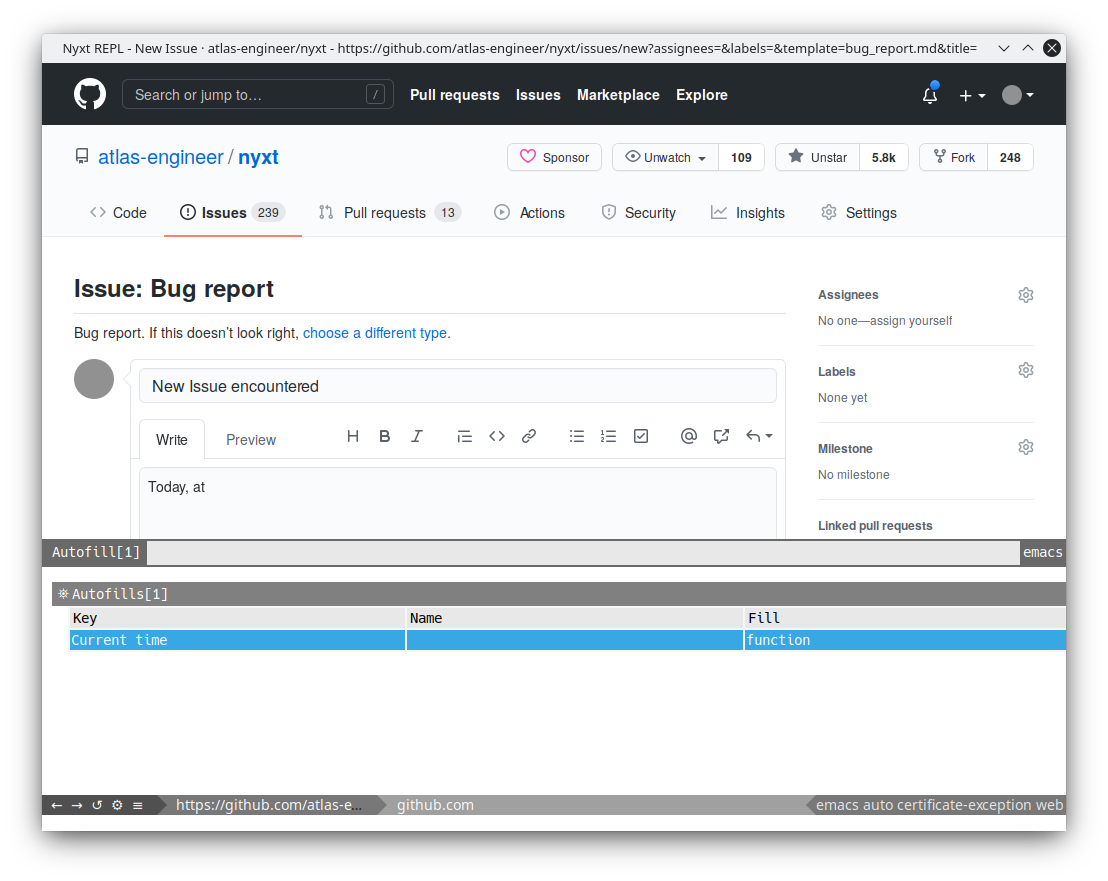1108x881 pixels.
Task: Expand the plus create-new menu
Action: tap(972, 95)
